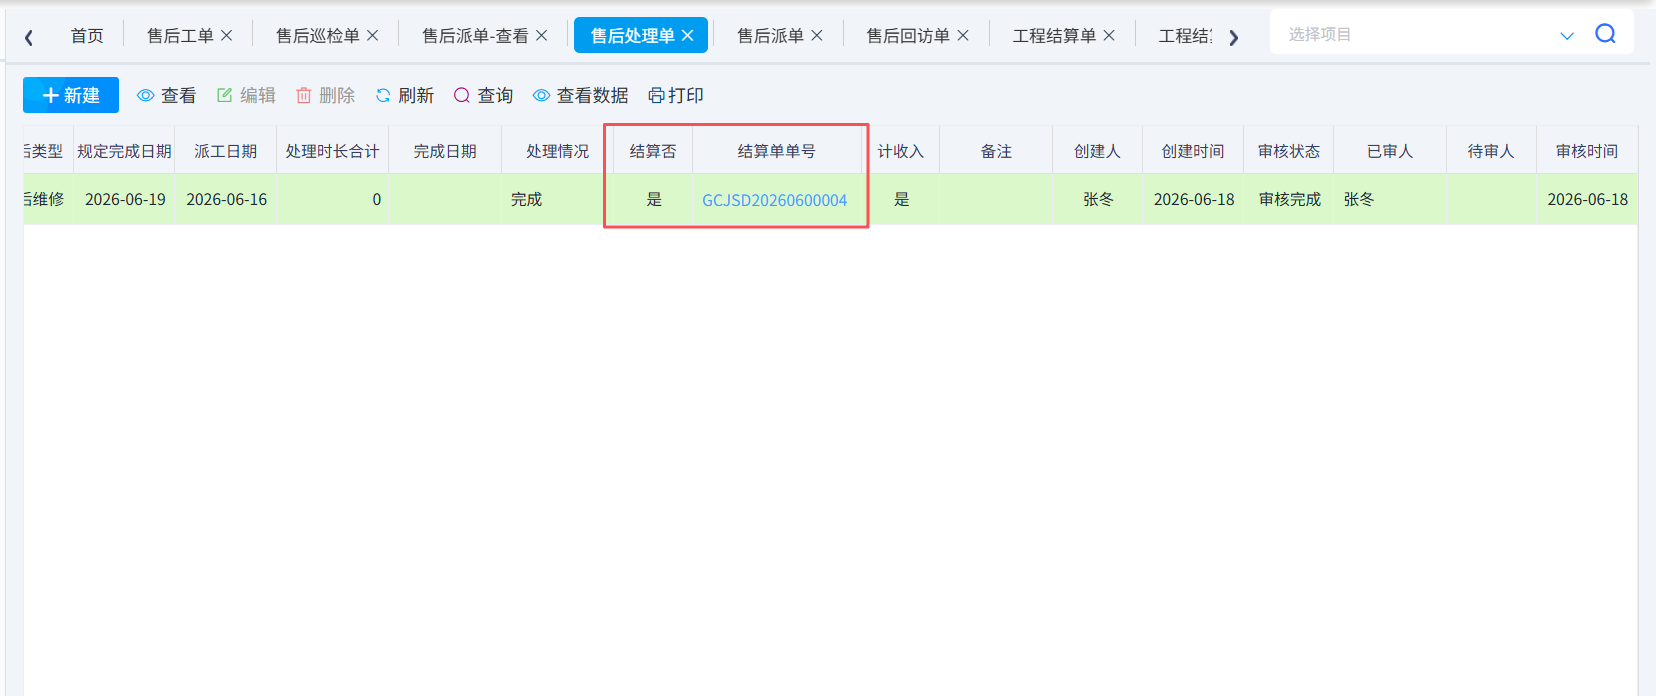
Task: Close the 售后工单 tab
Action: tap(227, 35)
